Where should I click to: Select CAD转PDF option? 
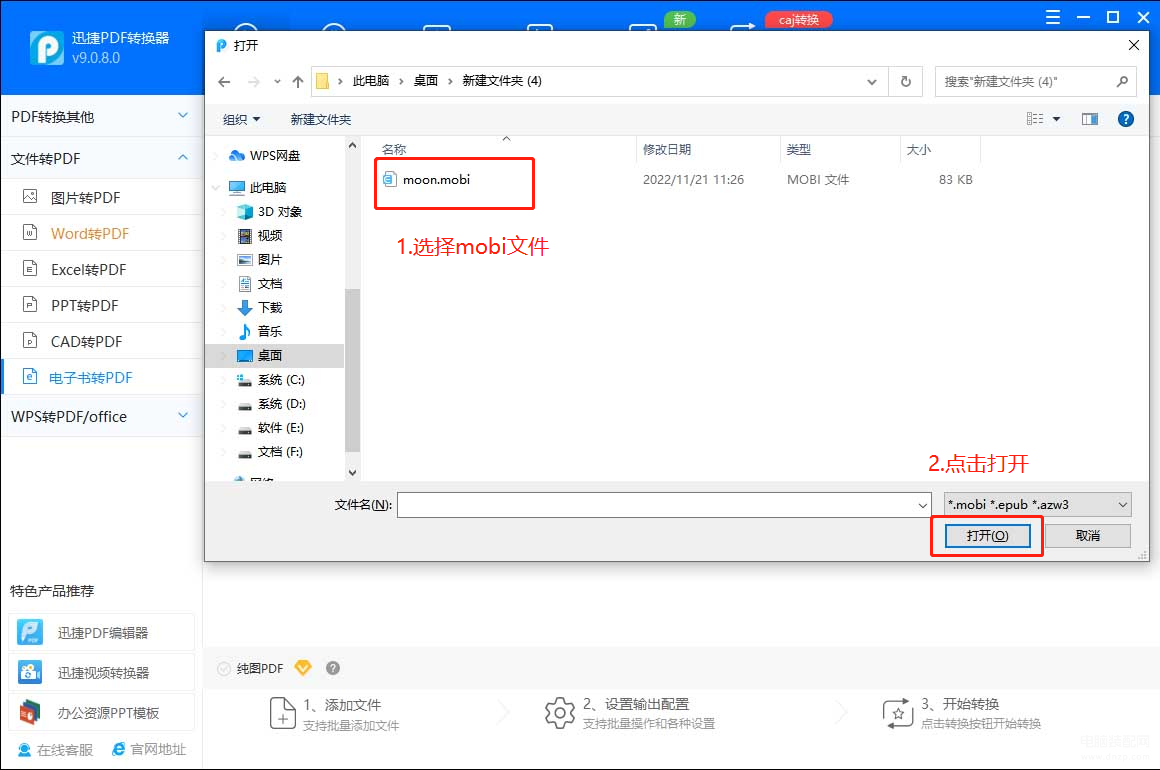tap(101, 342)
